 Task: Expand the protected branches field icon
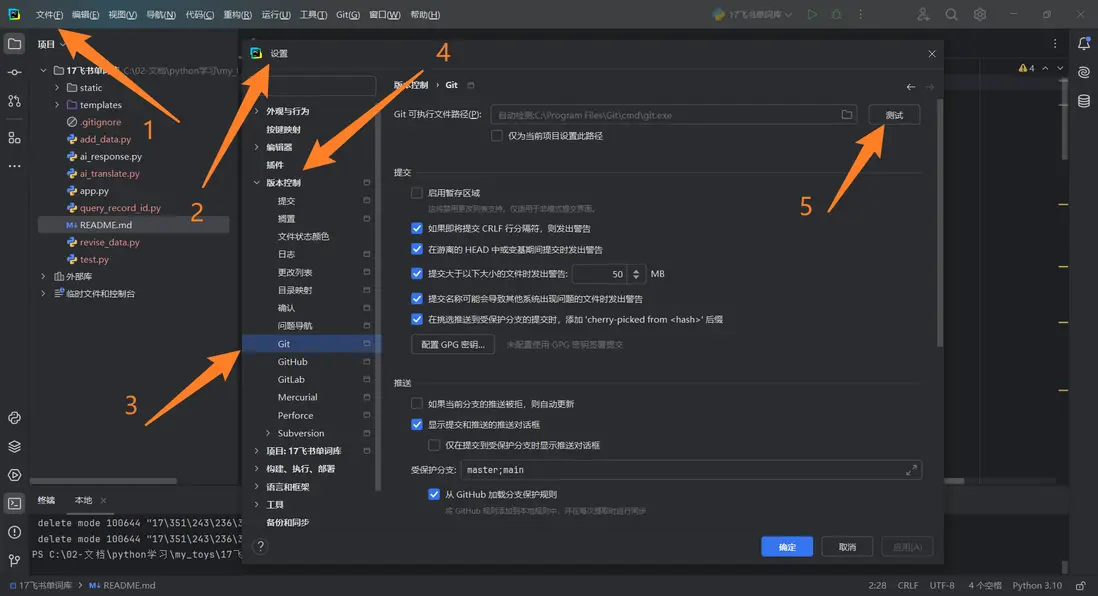pyautogui.click(x=911, y=470)
